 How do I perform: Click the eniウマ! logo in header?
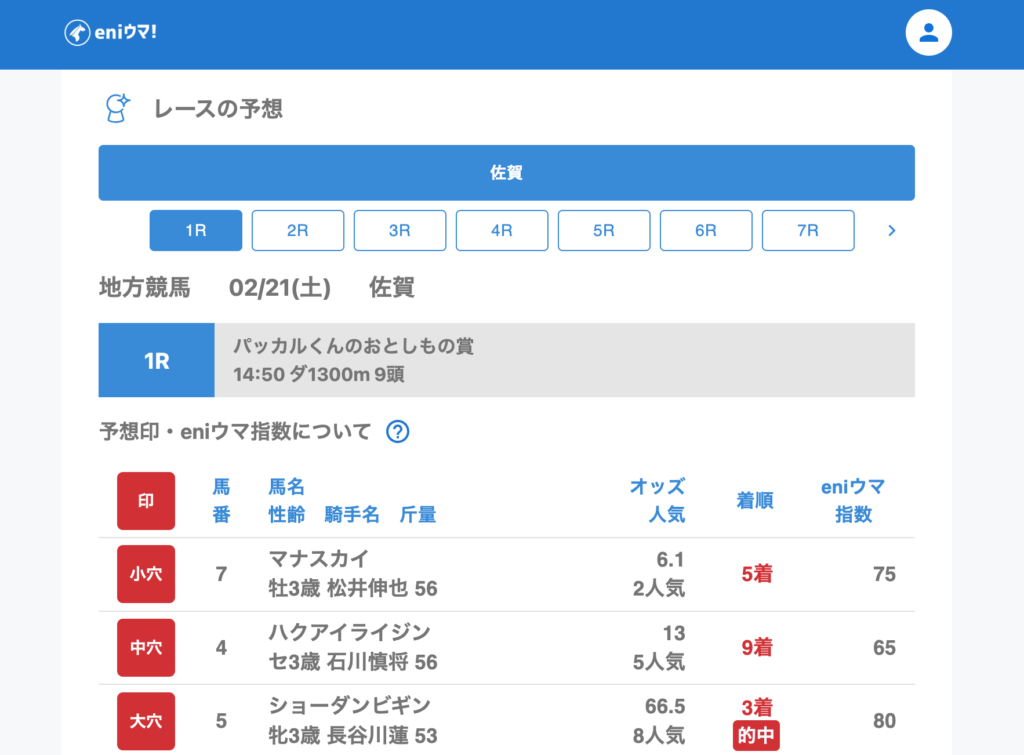pyautogui.click(x=111, y=33)
